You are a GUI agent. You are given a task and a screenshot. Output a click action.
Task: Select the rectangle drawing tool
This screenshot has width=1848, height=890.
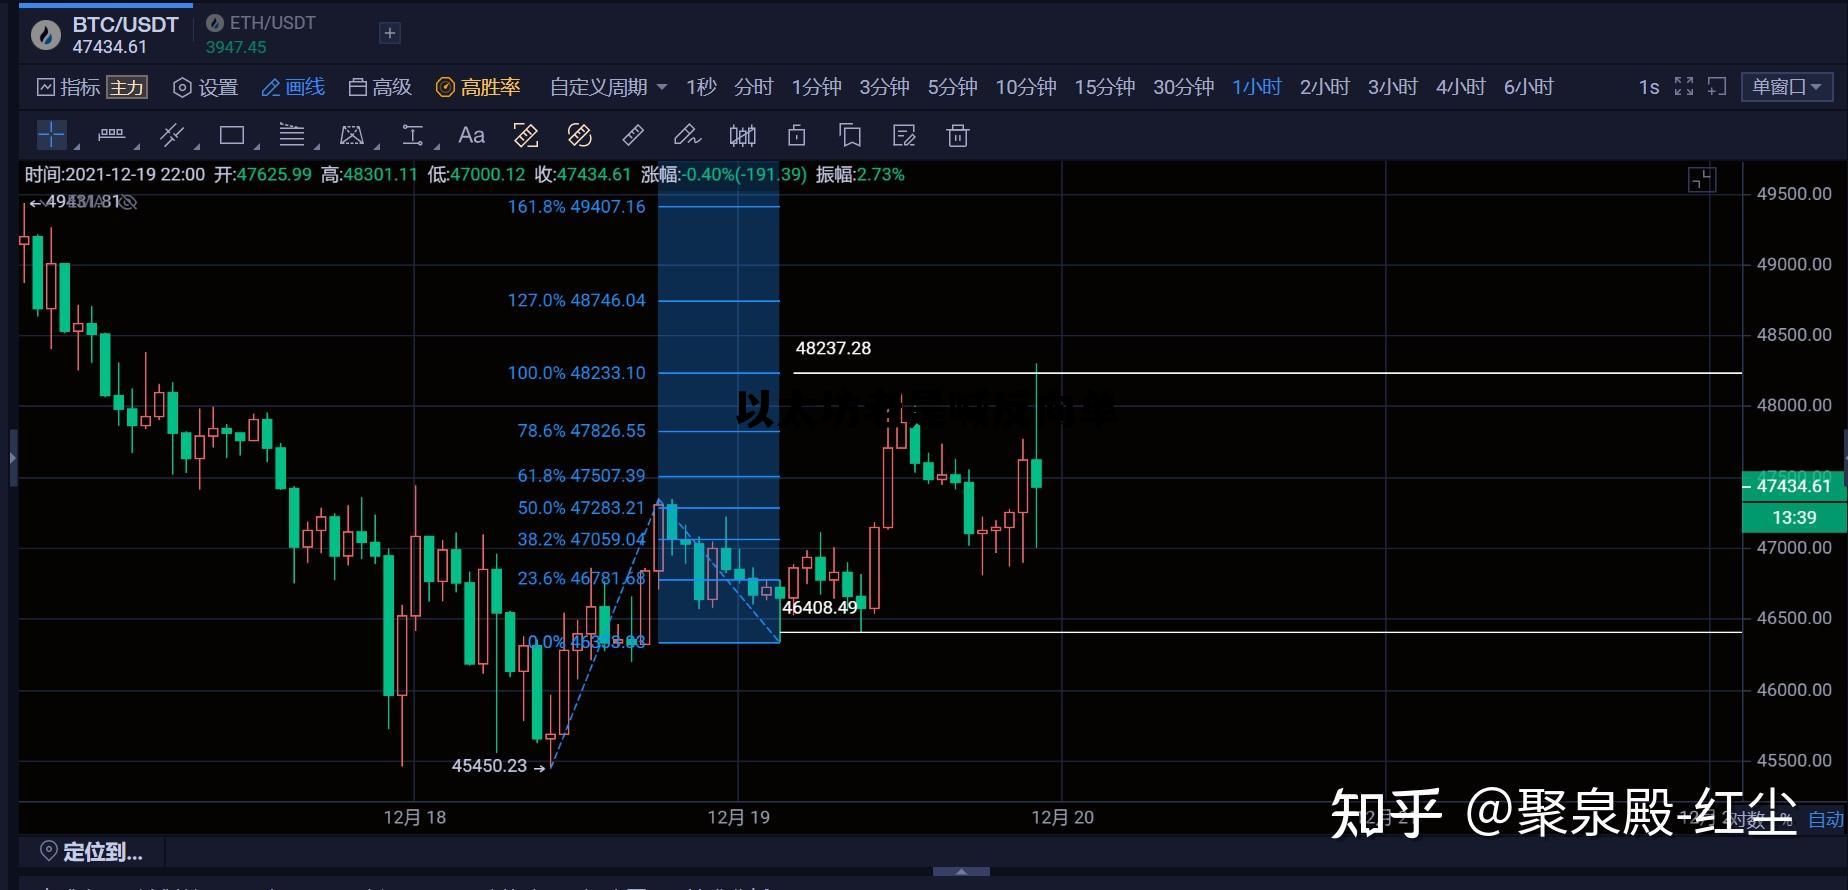232,135
